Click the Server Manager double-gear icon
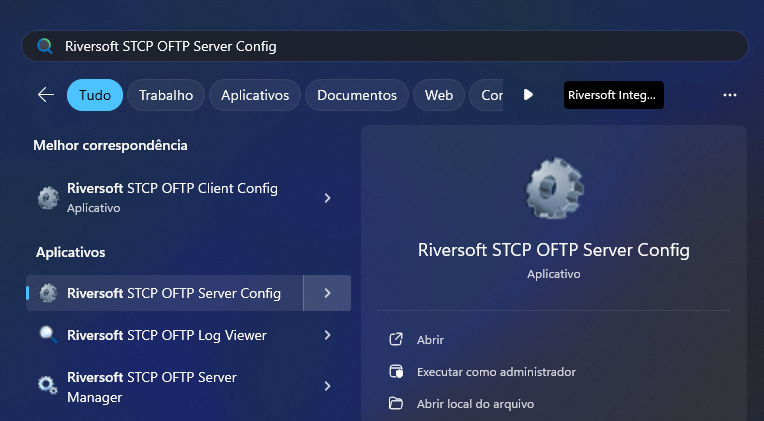 (48, 385)
